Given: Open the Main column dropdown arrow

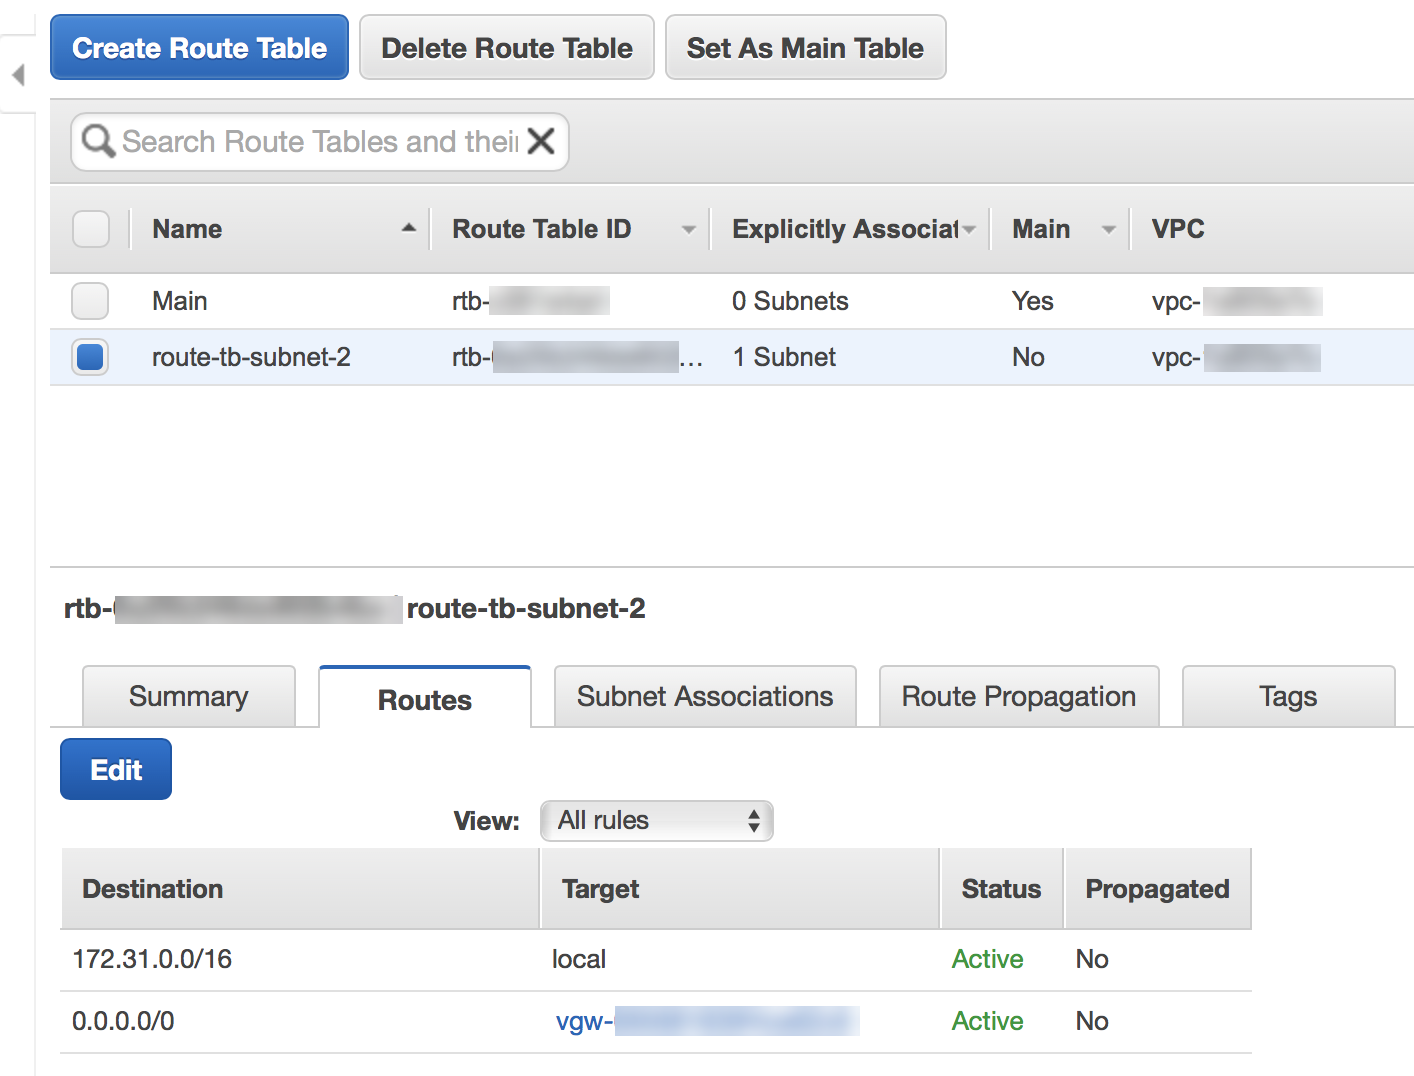Looking at the screenshot, I should [x=1108, y=229].
